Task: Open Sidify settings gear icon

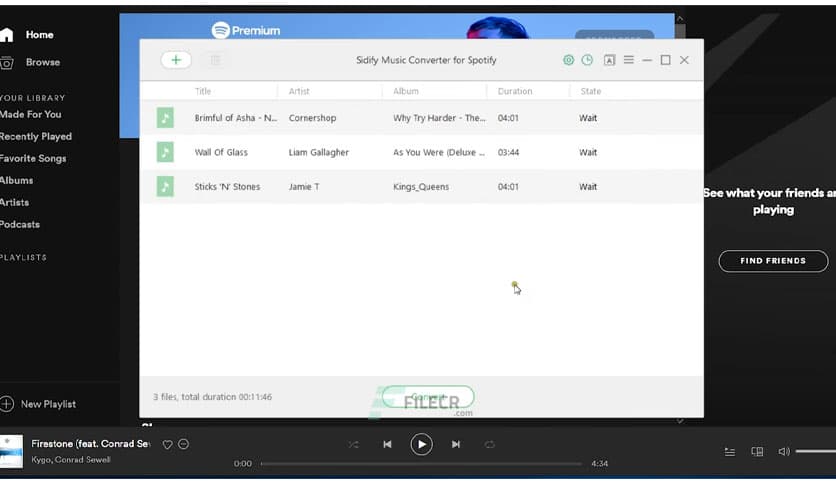Action: (x=568, y=60)
